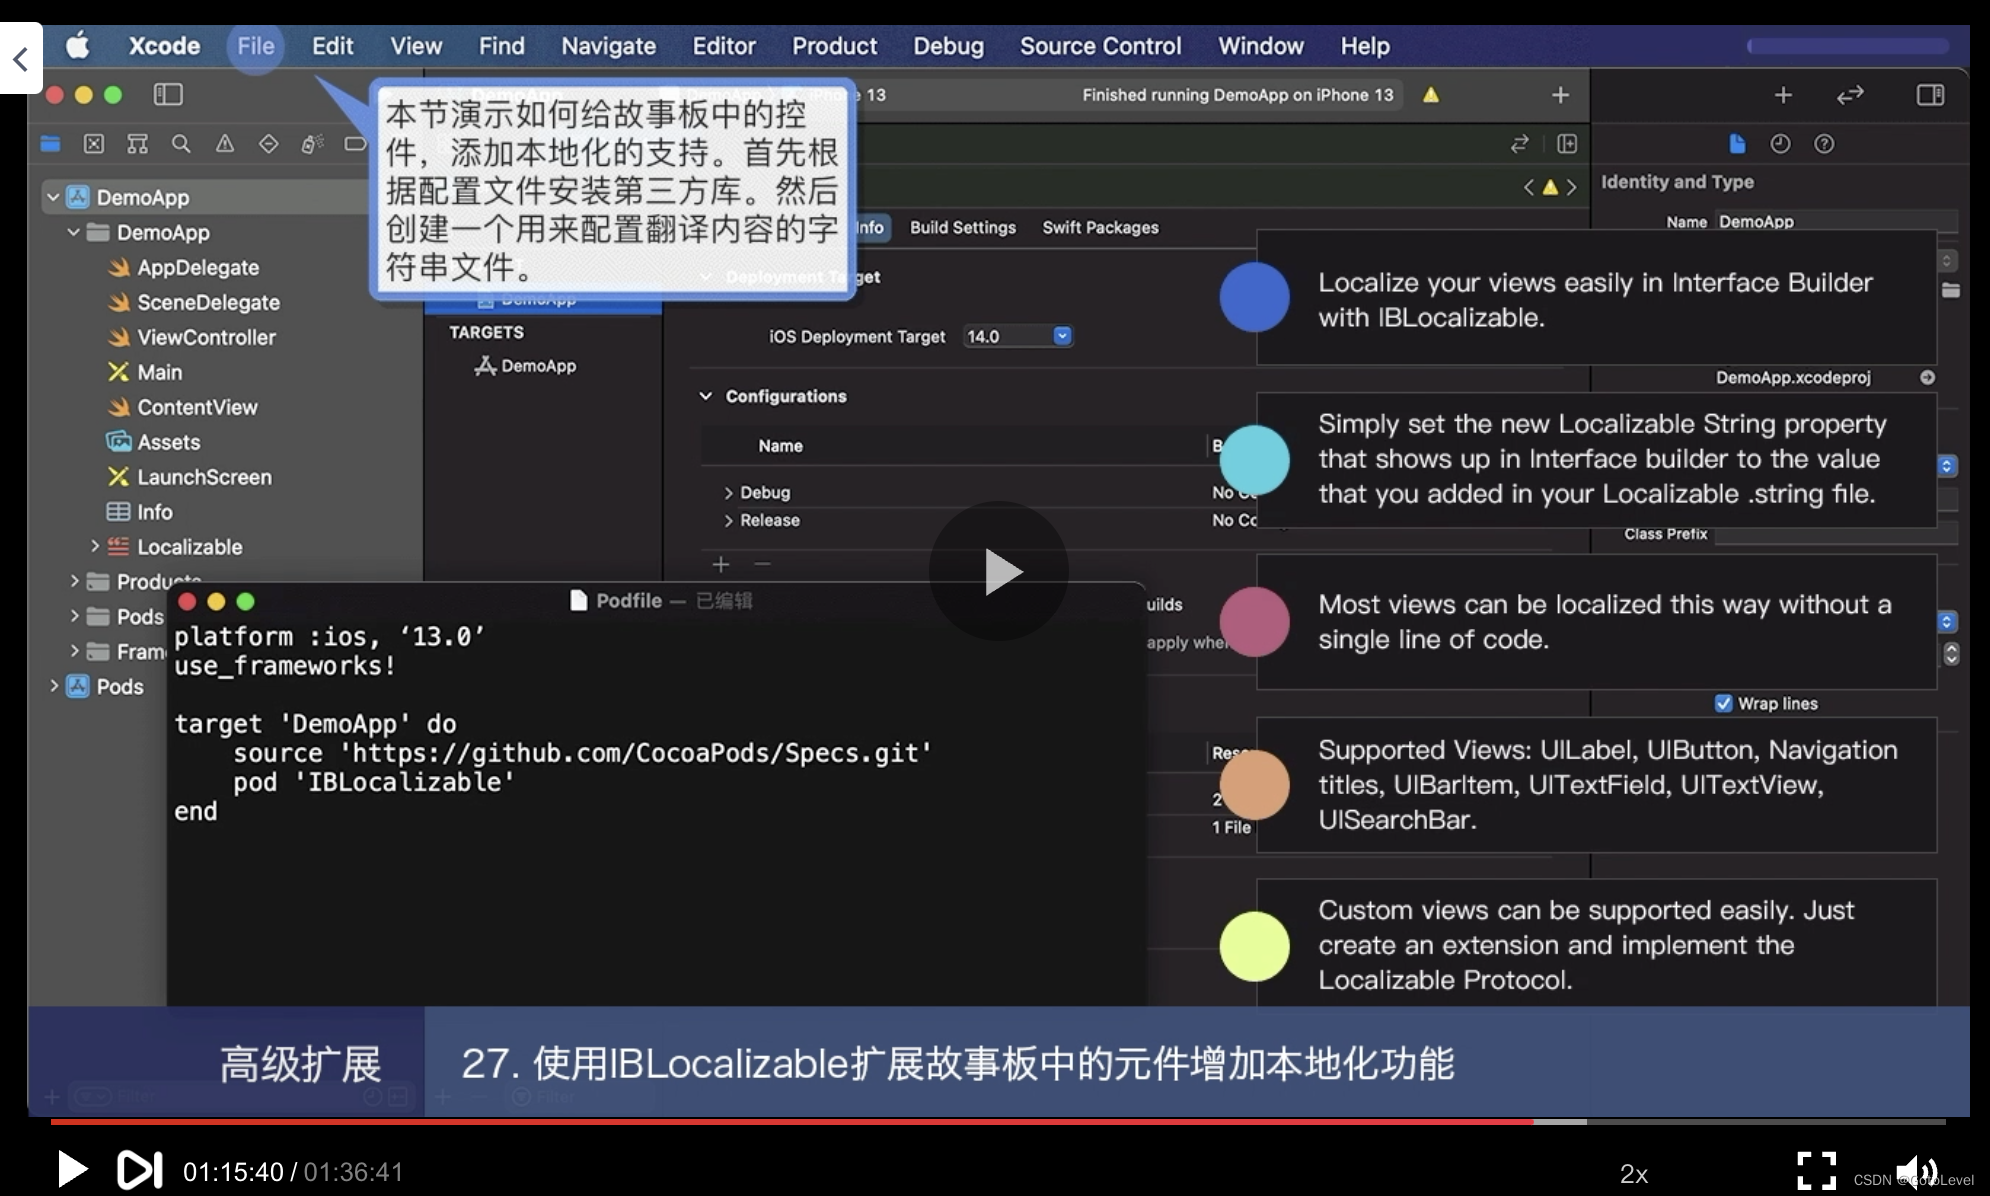Collapse the root DemoApp project

53,197
